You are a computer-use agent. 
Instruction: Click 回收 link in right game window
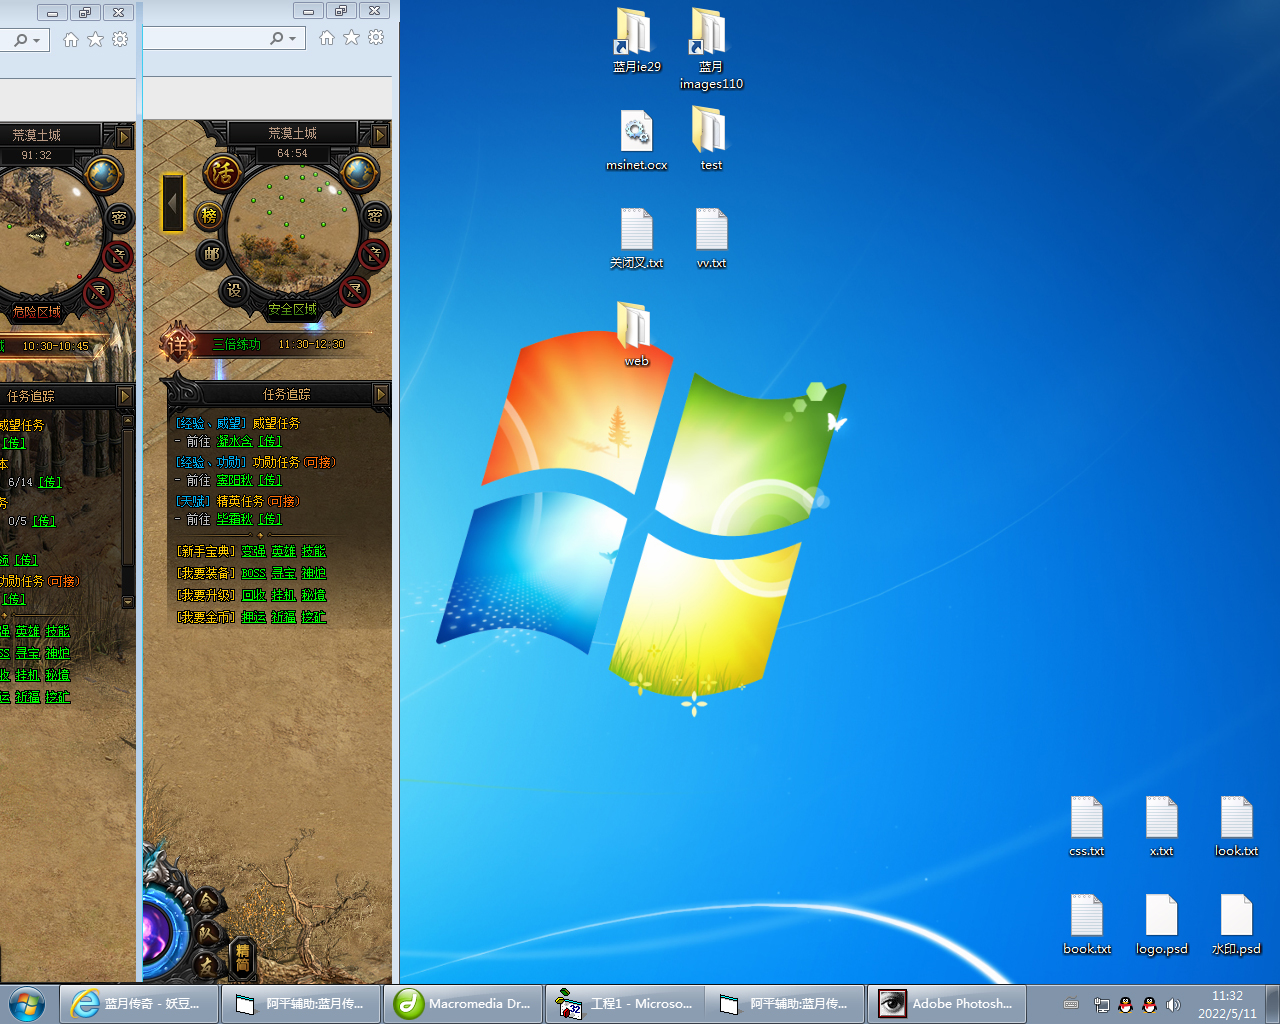[x=254, y=595]
